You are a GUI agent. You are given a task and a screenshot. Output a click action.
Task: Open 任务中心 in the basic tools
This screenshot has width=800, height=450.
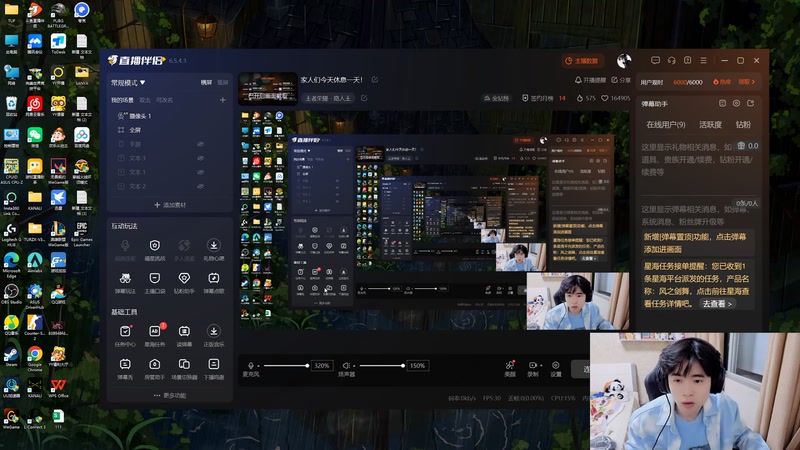(125, 336)
